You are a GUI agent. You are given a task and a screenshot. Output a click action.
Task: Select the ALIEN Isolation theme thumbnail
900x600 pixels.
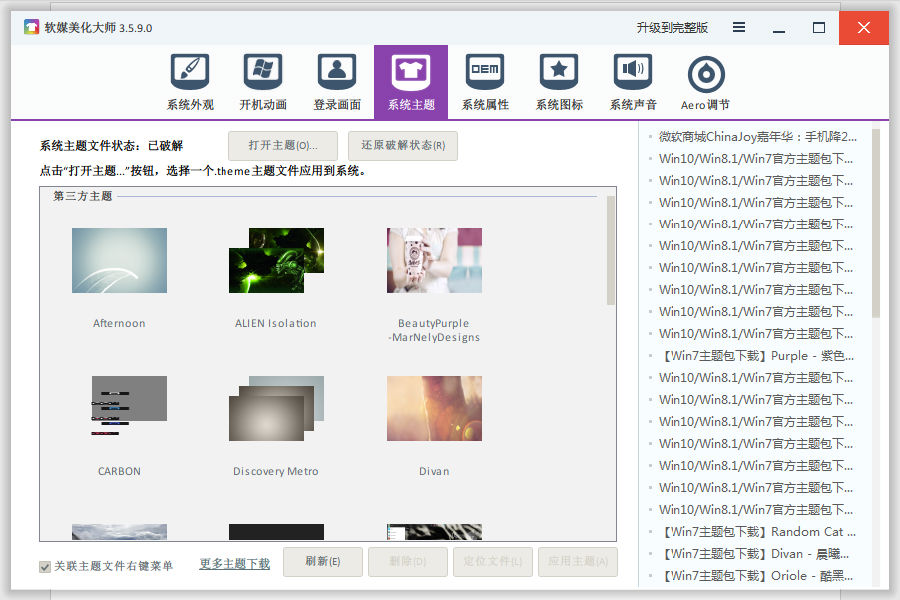[276, 261]
